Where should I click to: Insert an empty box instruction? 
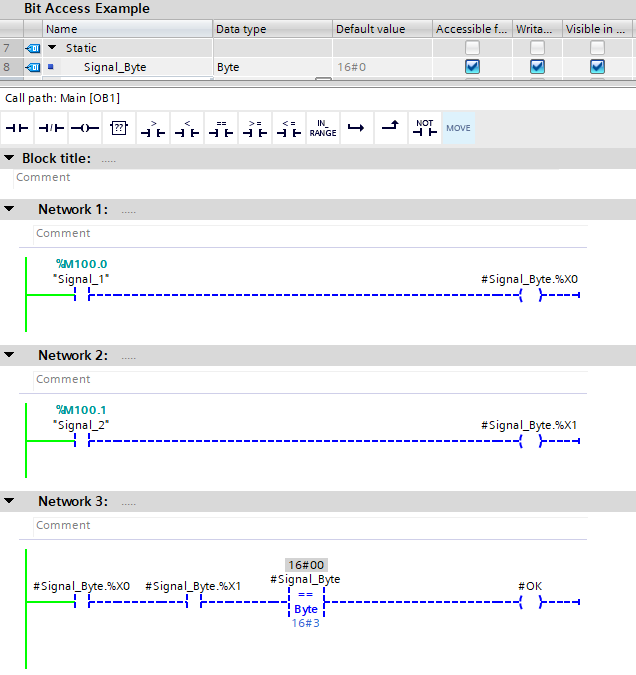pos(119,128)
